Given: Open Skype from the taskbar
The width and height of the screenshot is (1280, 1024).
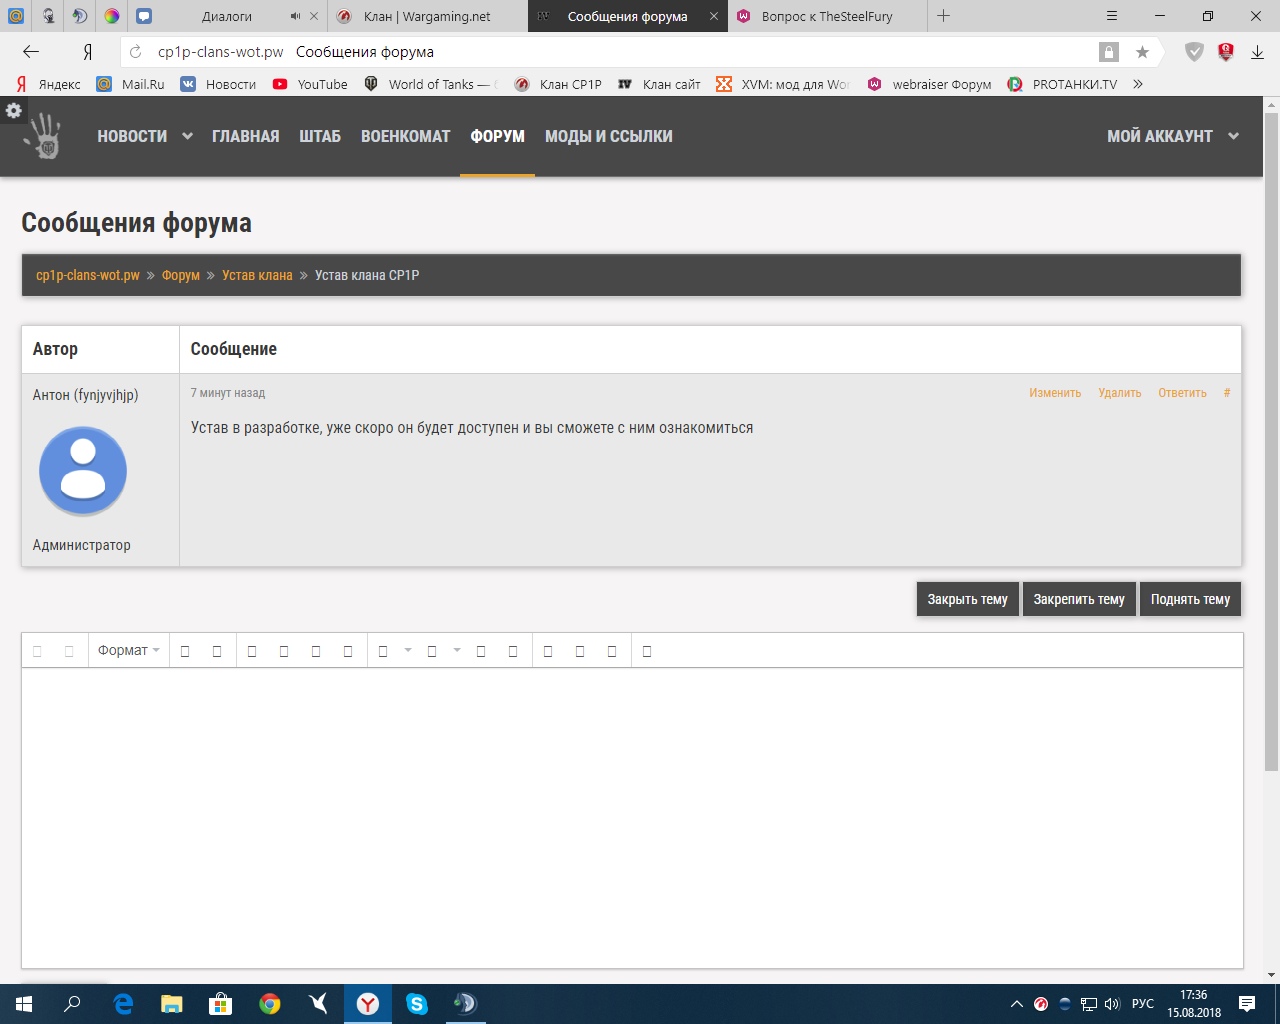Looking at the screenshot, I should (417, 1004).
